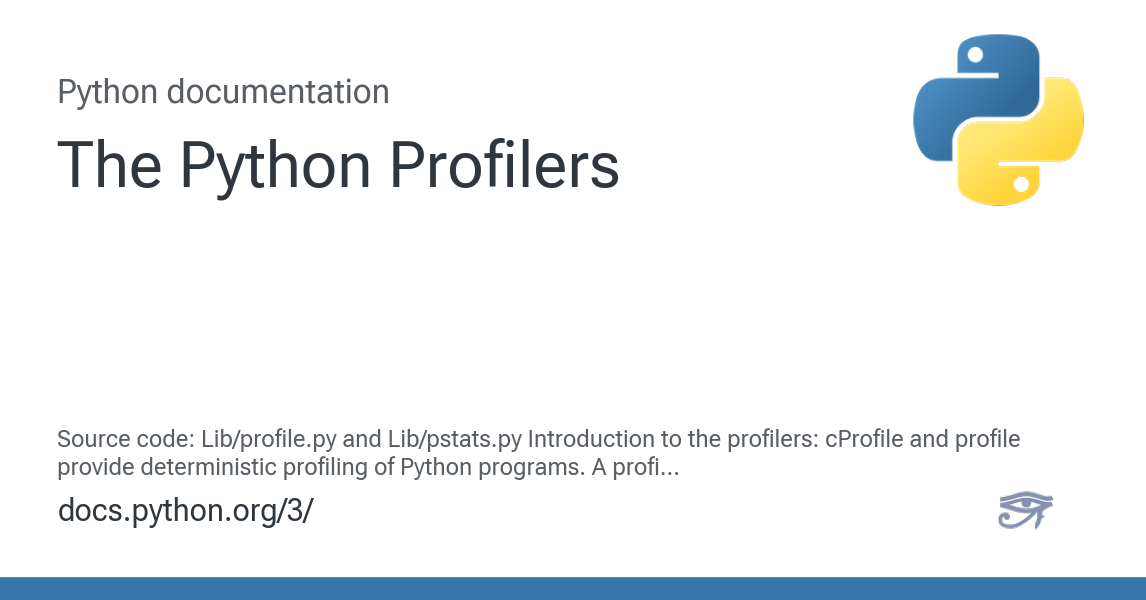Click the "Python documentation" heading
The width and height of the screenshot is (1146, 600).
point(223,92)
